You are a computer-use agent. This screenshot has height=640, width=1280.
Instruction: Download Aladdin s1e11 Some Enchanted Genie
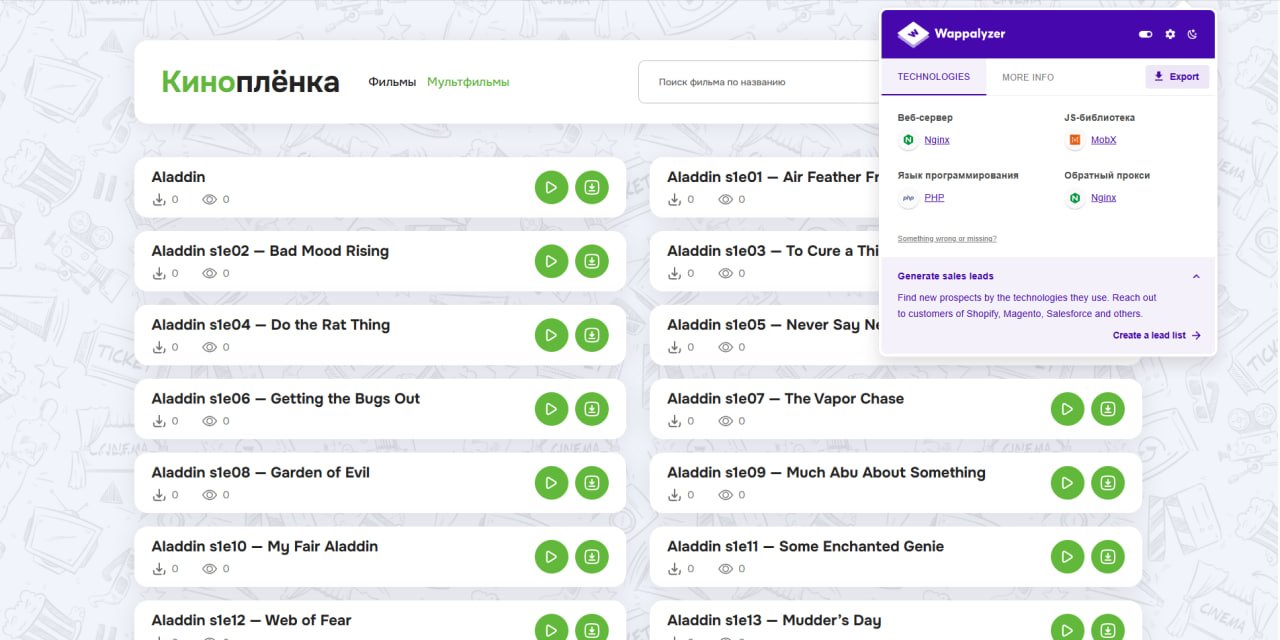1108,557
